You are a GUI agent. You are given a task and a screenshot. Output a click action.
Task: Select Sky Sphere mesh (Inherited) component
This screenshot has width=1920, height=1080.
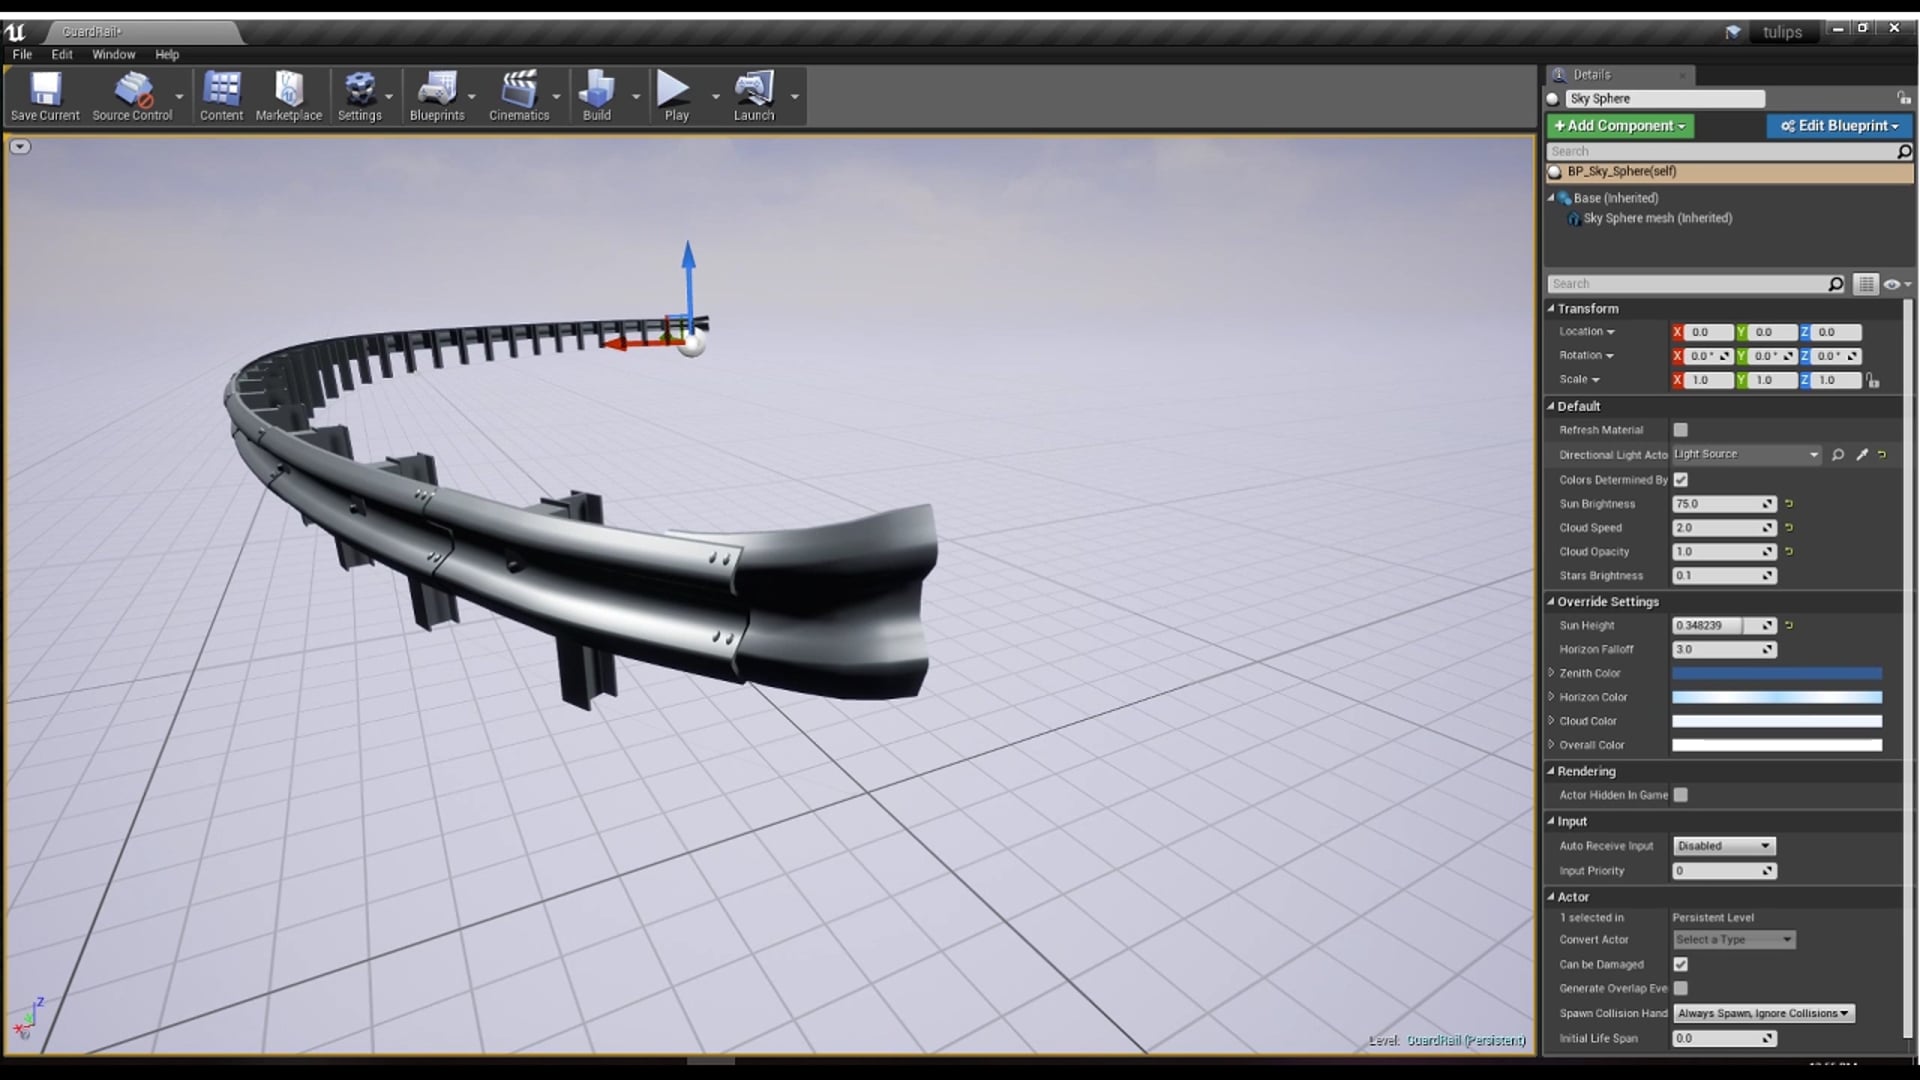1657,218
